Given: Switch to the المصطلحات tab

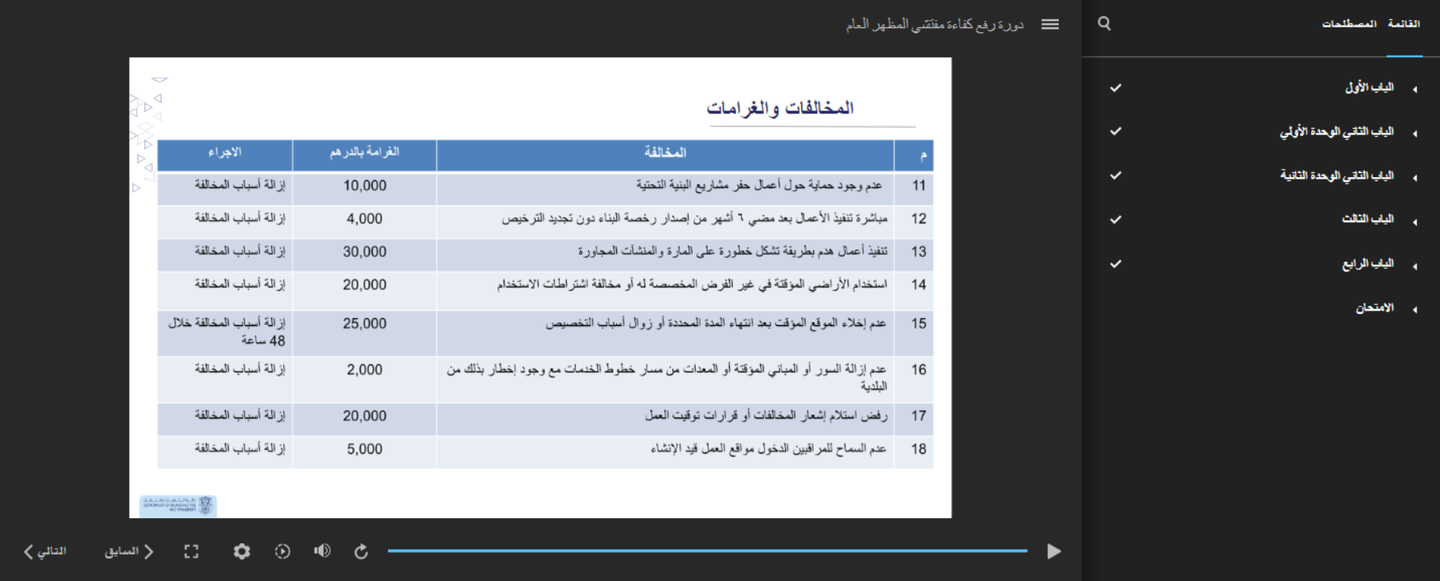Looking at the screenshot, I should point(1349,23).
